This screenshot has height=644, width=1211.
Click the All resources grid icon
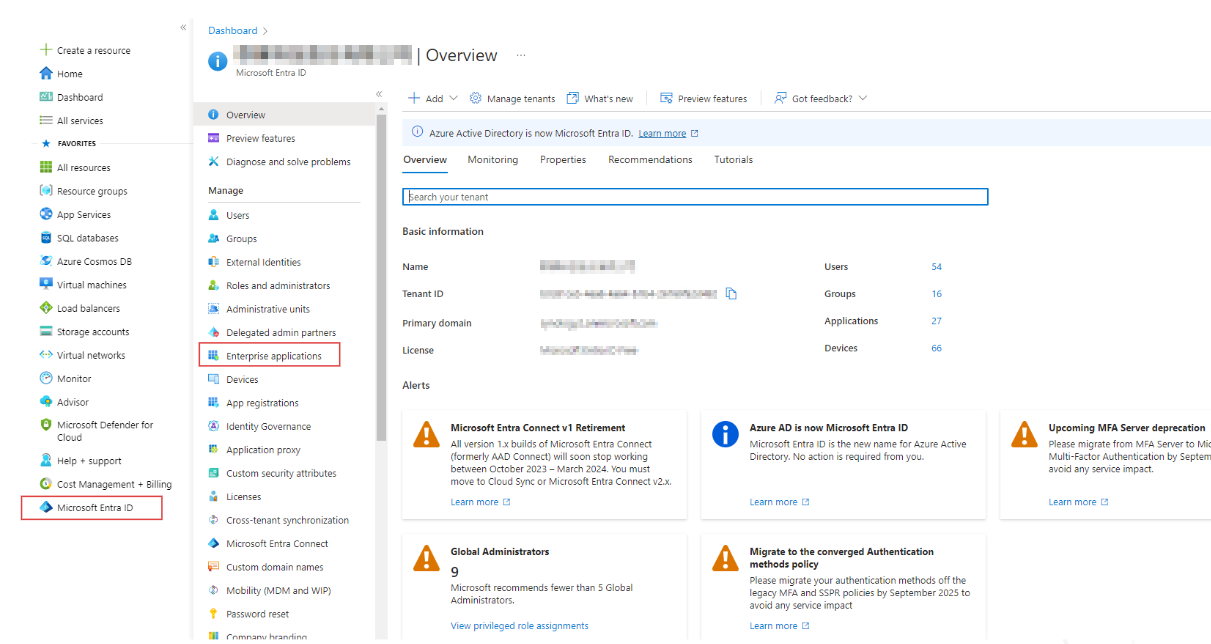pyautogui.click(x=45, y=167)
